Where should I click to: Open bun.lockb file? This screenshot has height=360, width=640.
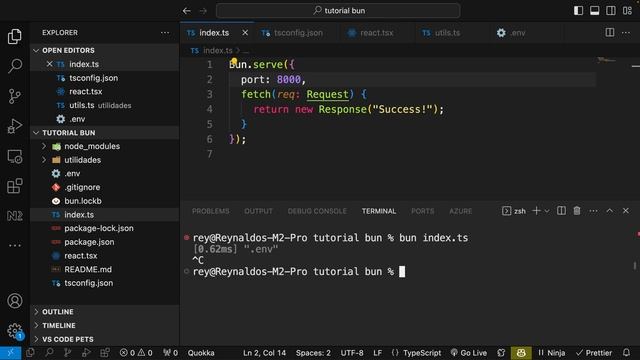click(x=104, y=201)
